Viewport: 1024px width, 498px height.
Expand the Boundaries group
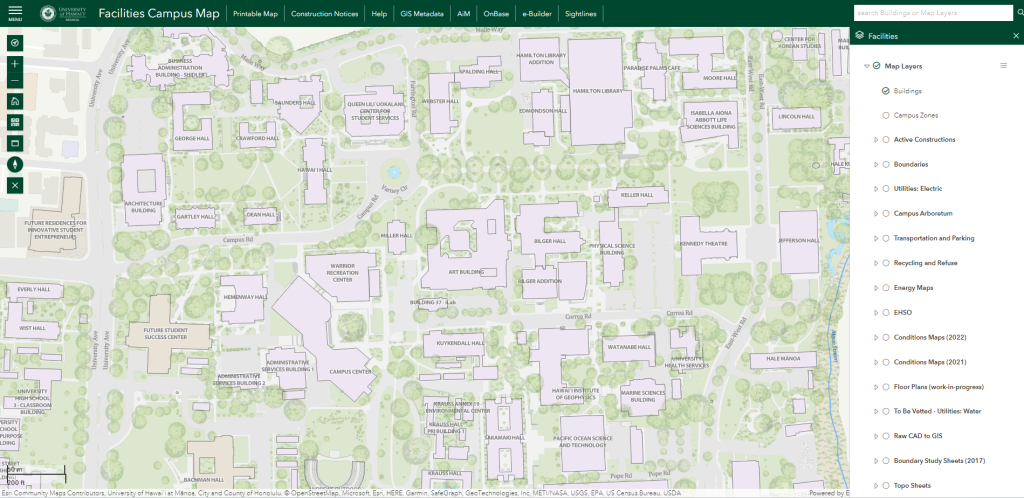coord(876,164)
